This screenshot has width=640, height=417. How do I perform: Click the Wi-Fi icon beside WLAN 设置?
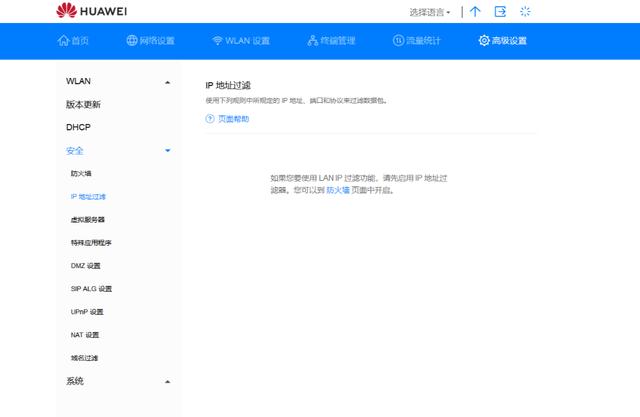217,41
